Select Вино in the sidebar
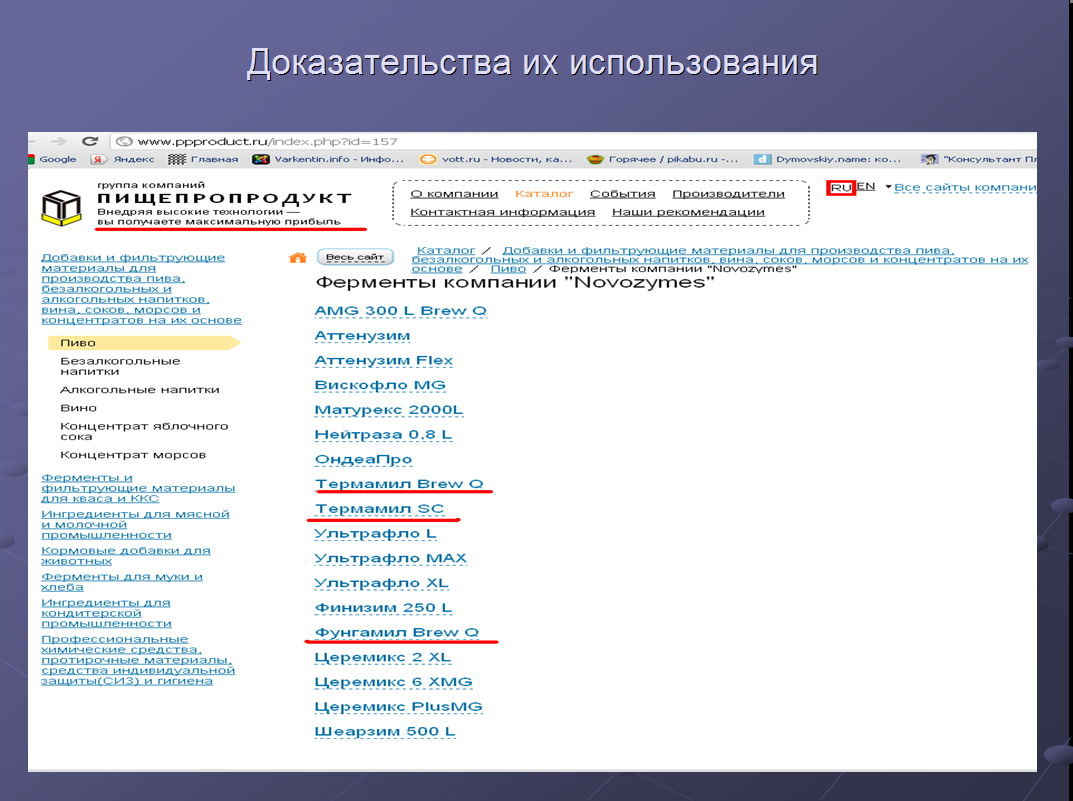1073x801 pixels. pyautogui.click(x=79, y=408)
